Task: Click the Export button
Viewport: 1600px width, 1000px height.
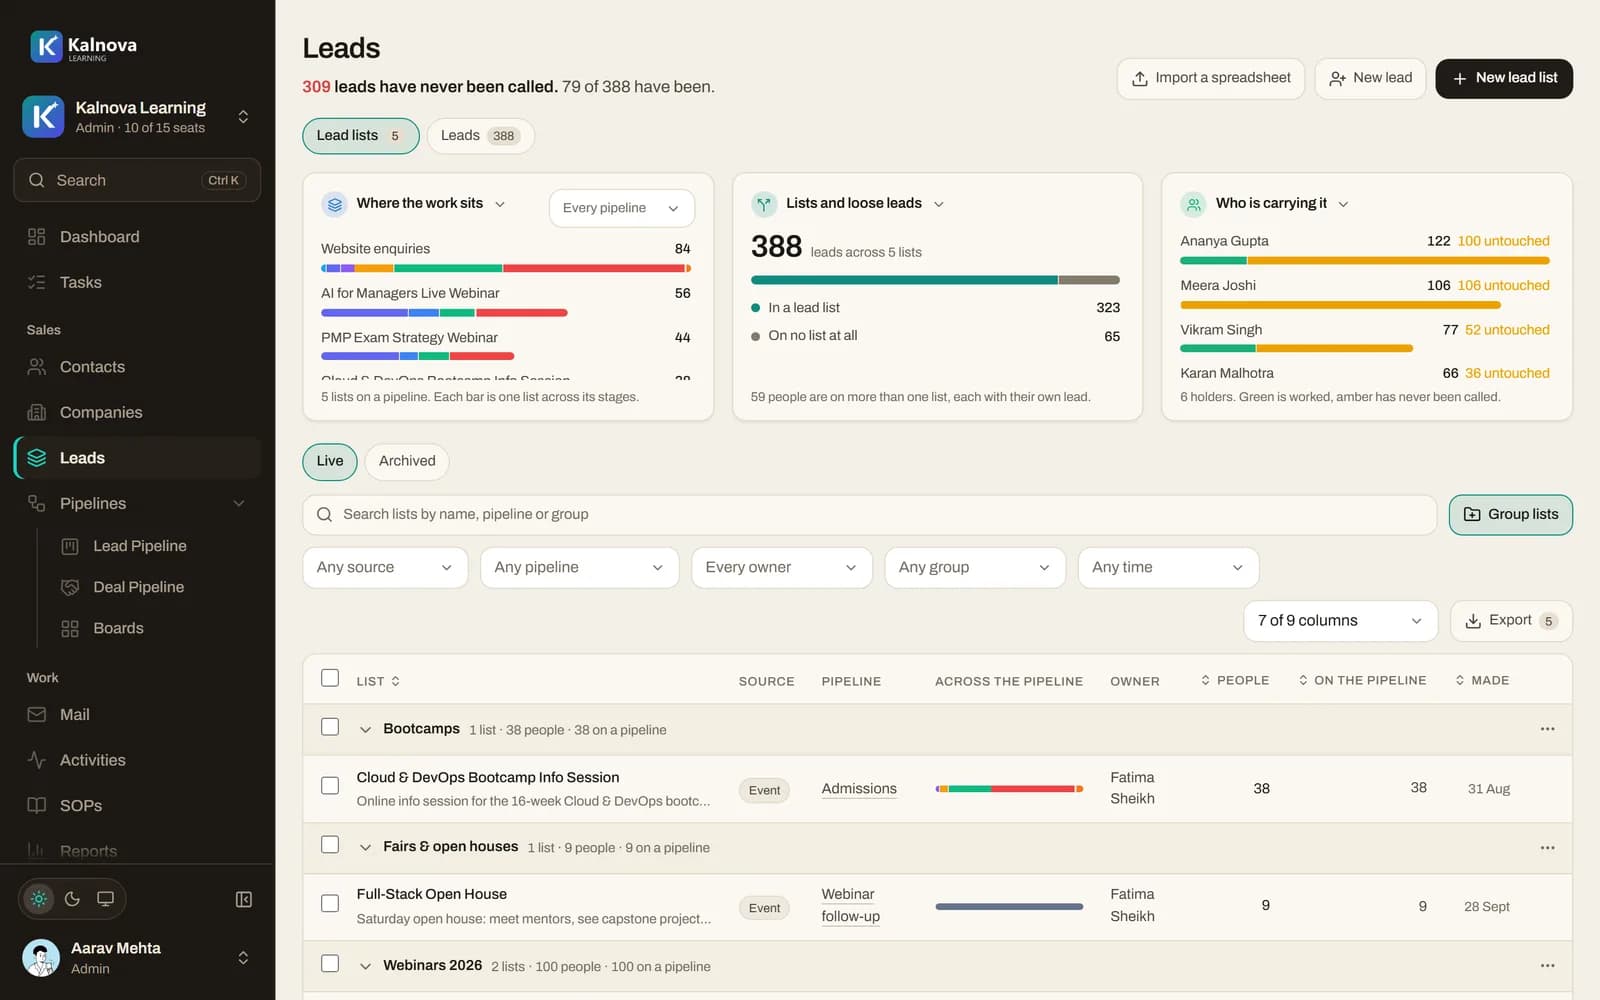Action: pos(1510,621)
